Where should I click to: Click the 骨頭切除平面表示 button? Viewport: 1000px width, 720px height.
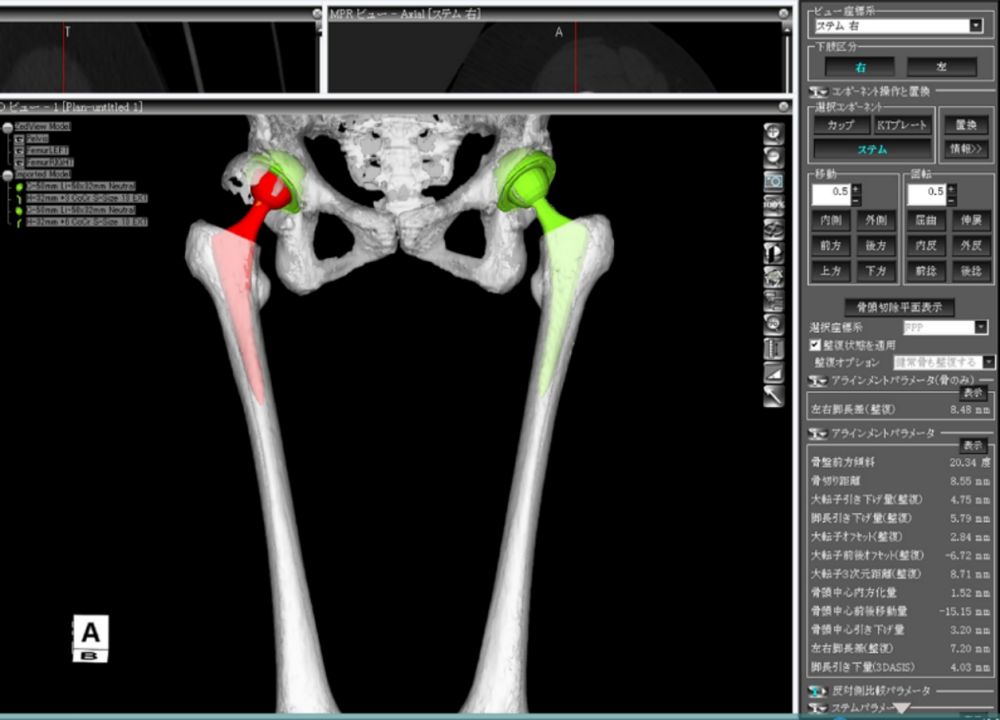899,307
